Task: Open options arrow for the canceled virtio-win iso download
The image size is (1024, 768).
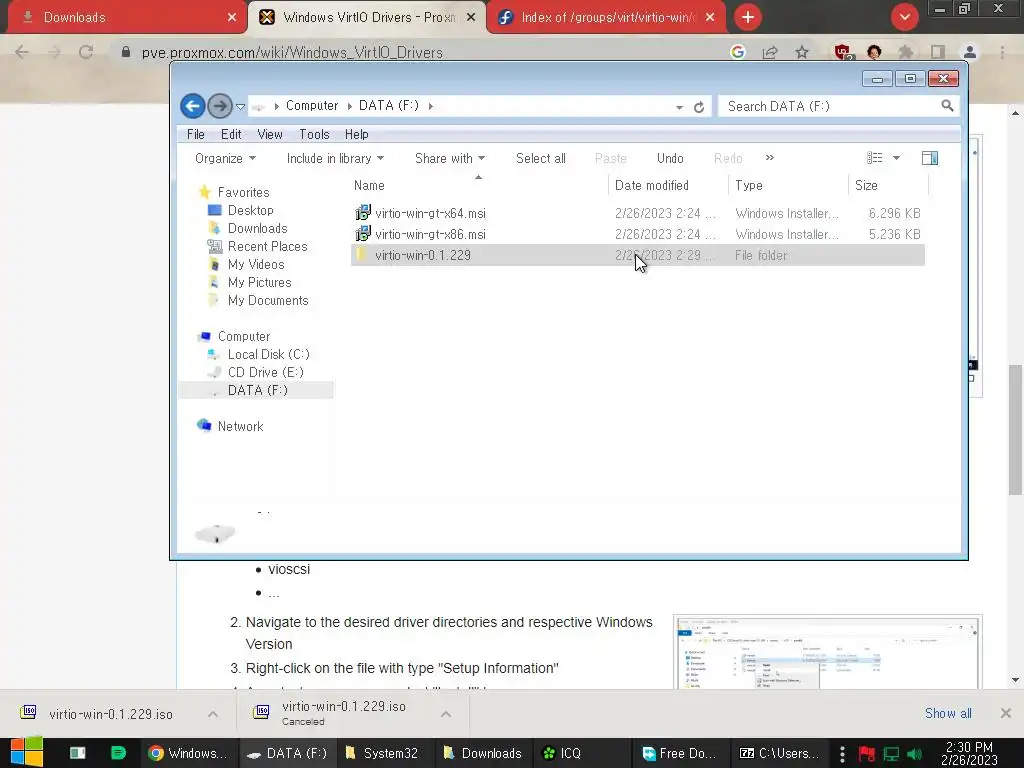Action: point(446,714)
